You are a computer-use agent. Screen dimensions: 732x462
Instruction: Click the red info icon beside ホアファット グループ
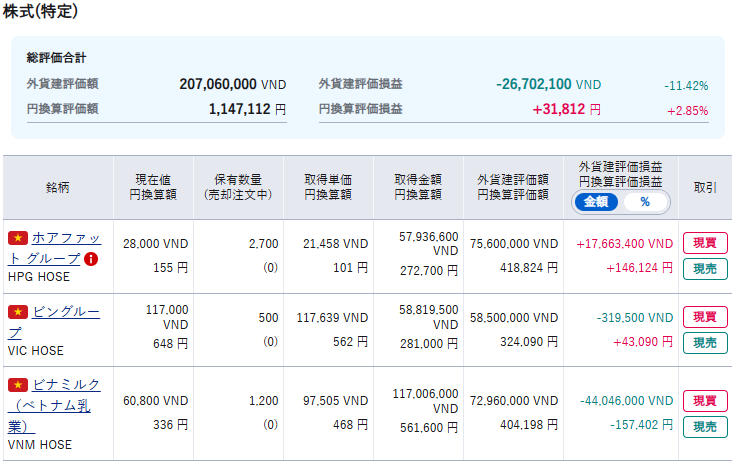pyautogui.click(x=91, y=259)
